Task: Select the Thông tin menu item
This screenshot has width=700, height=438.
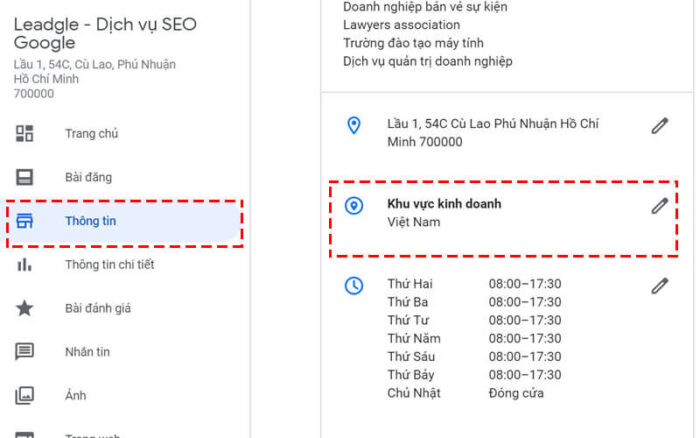Action: [91, 221]
